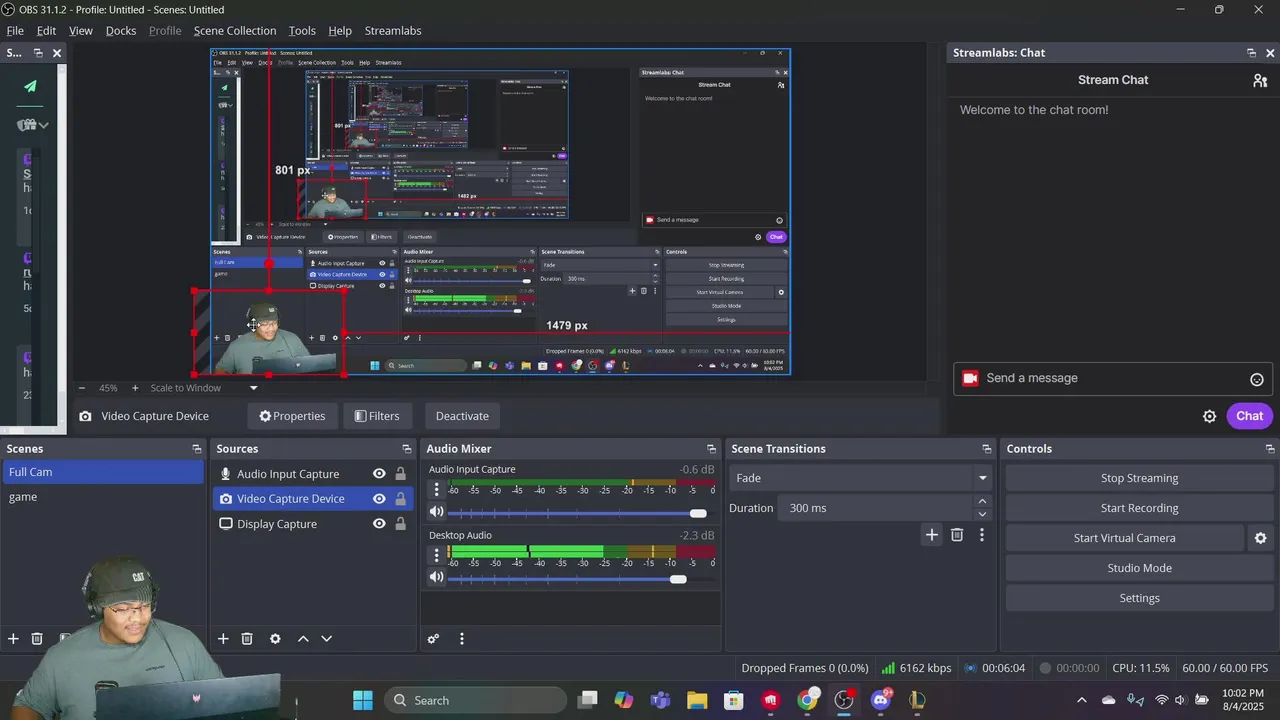Zoom out the preview with minus
The image size is (1280, 720).
click(x=82, y=388)
